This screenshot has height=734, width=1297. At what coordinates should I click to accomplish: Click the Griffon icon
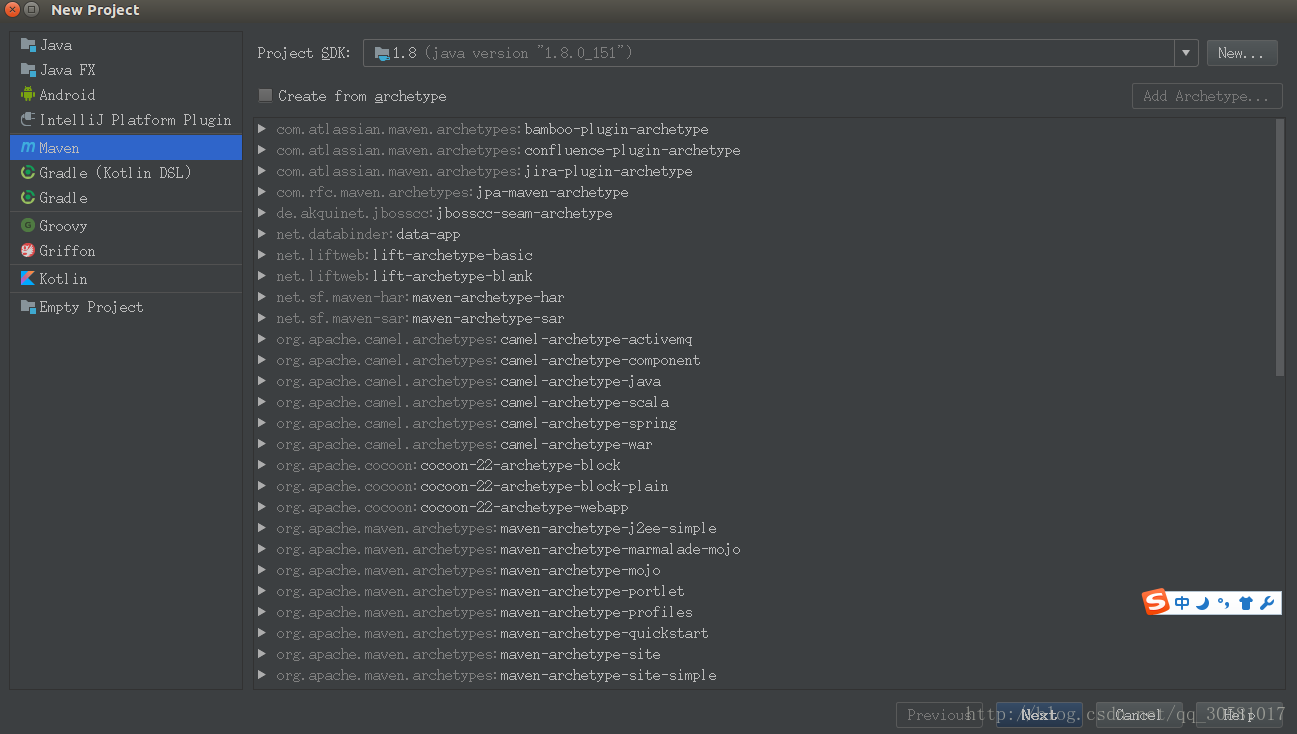click(28, 251)
